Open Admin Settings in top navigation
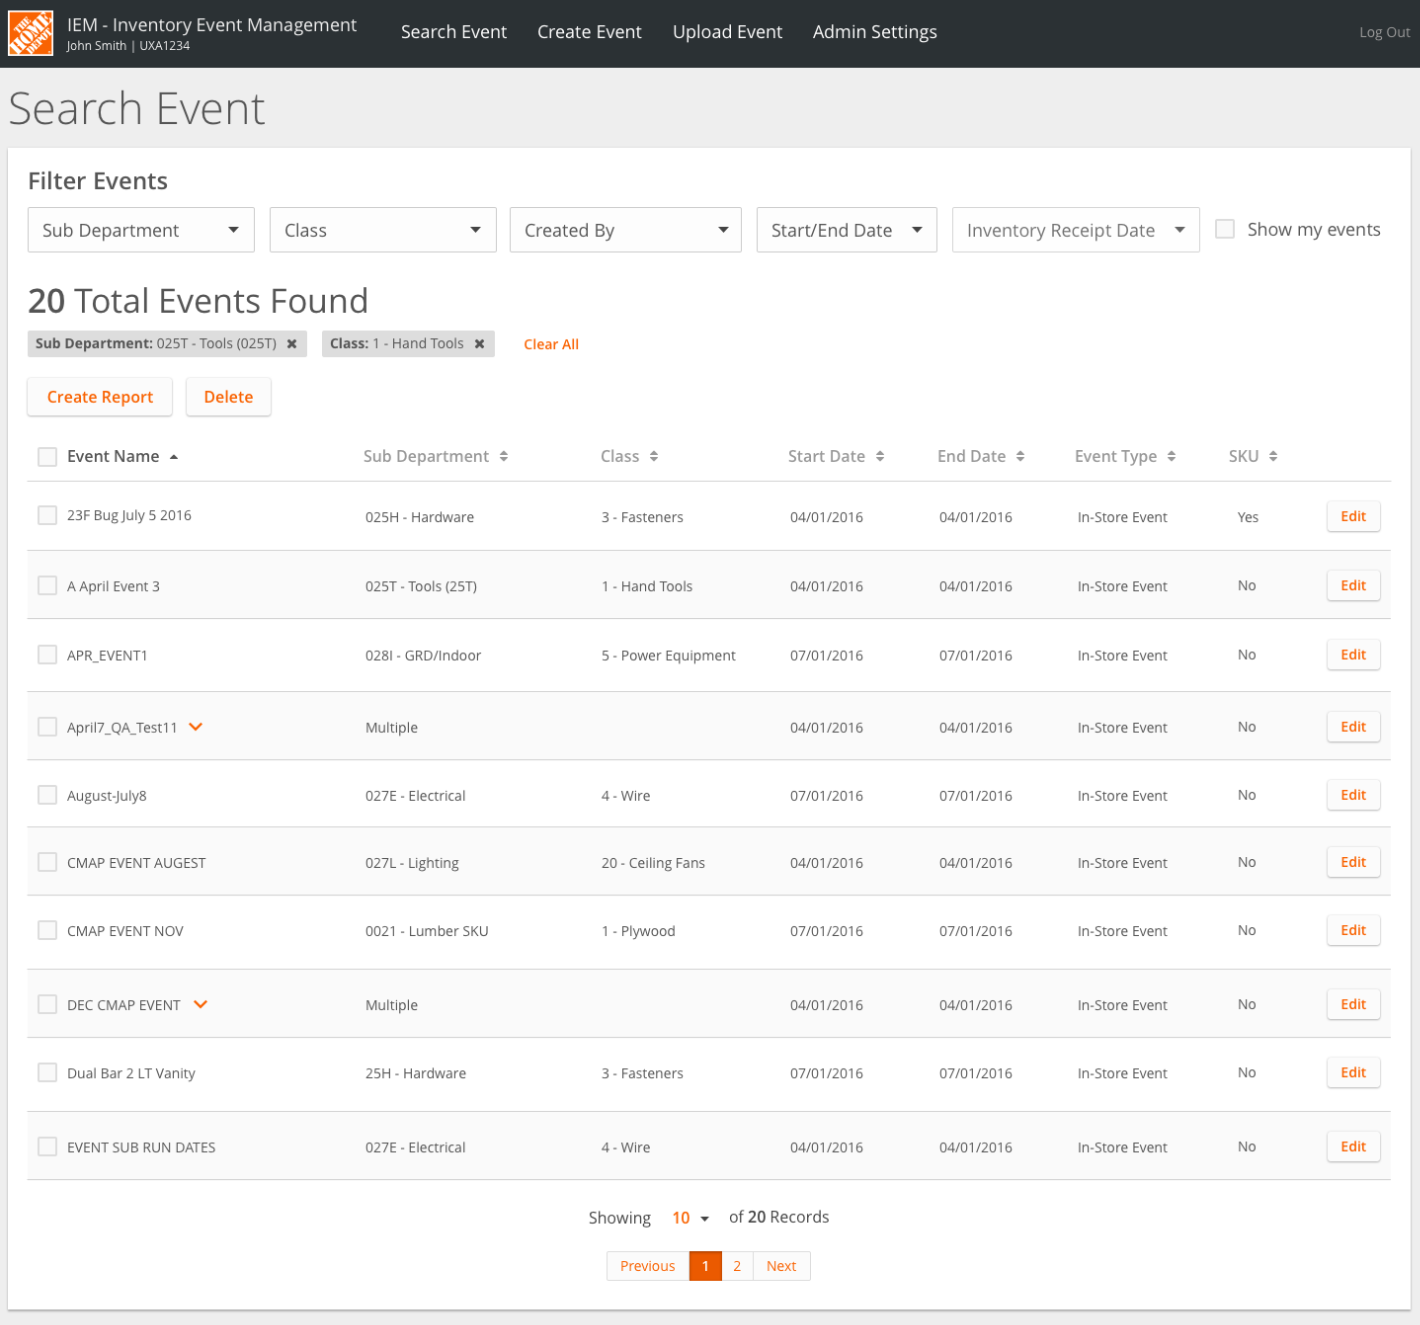1420x1325 pixels. [874, 32]
